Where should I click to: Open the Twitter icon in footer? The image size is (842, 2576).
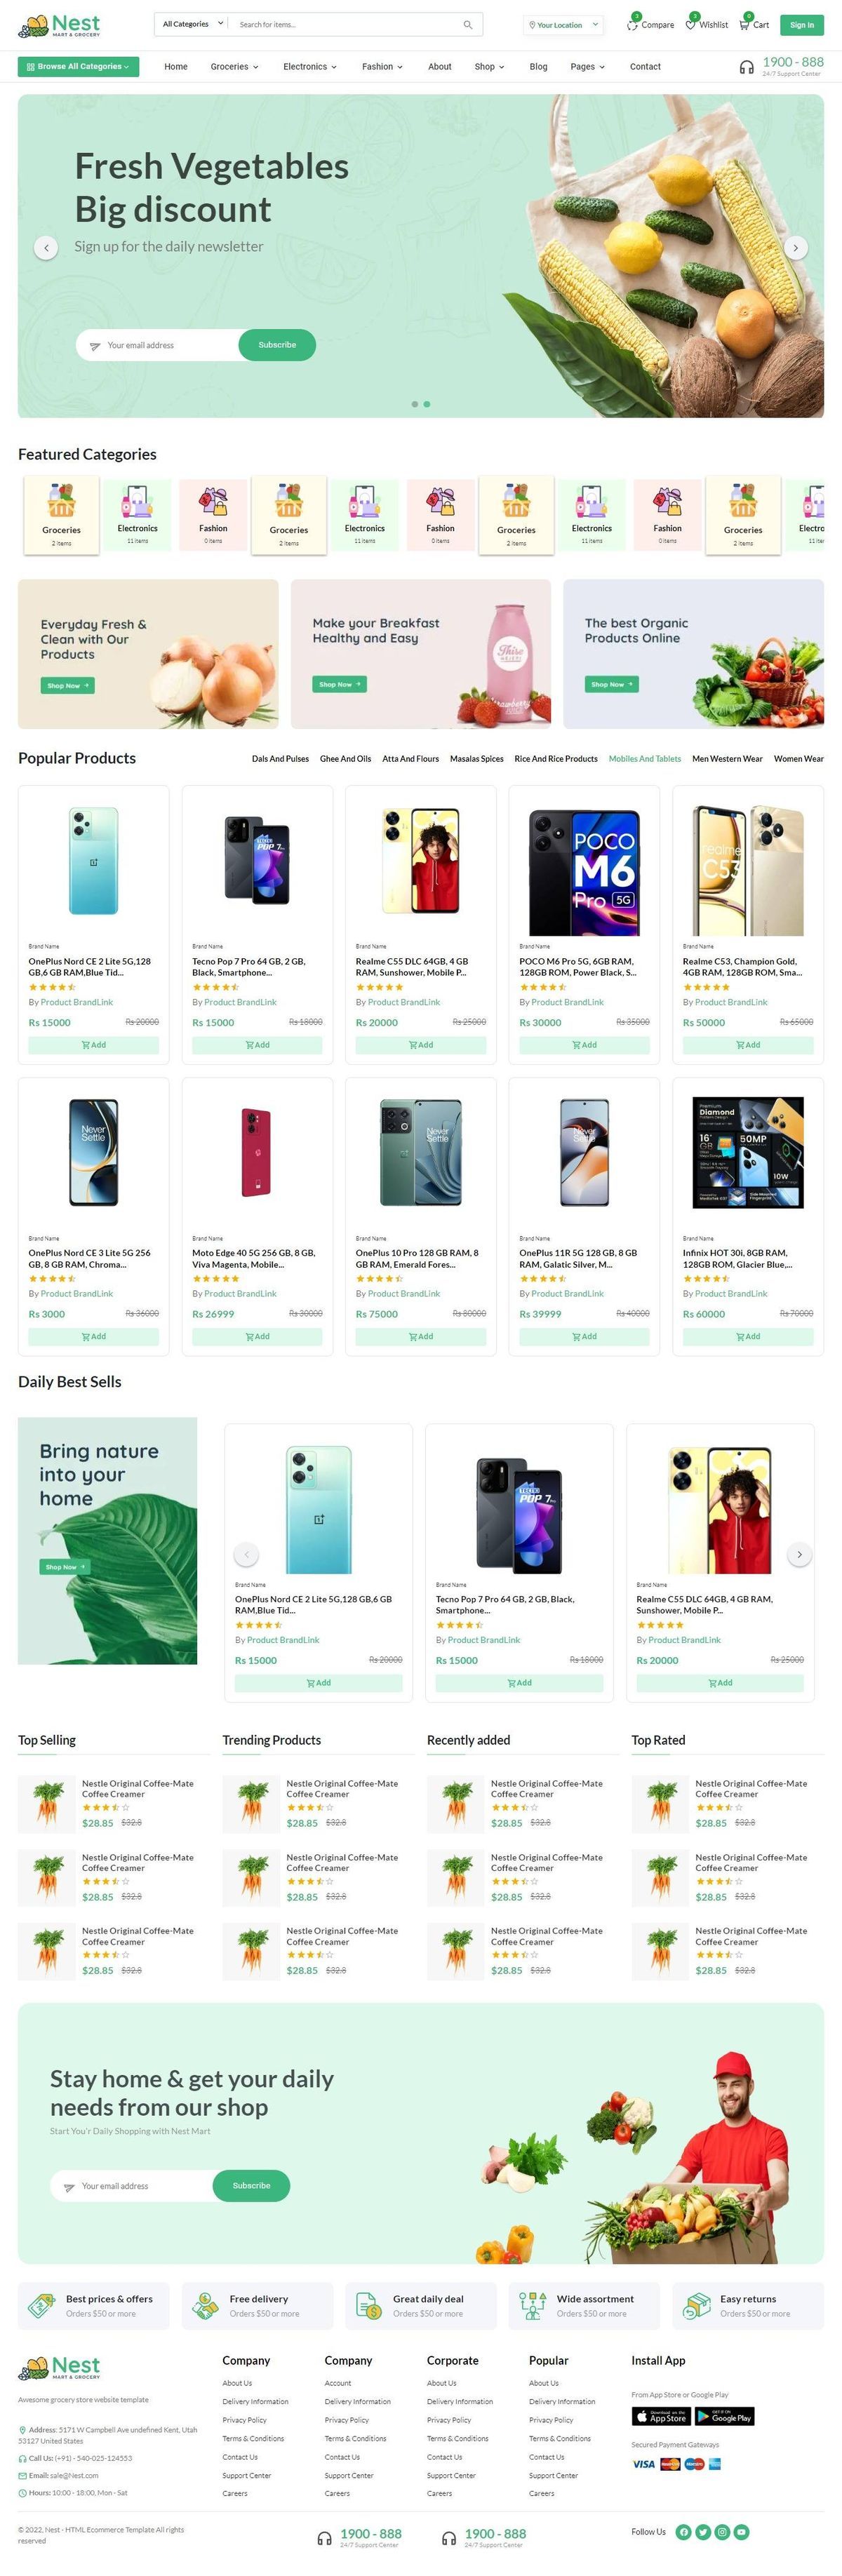[x=703, y=2531]
